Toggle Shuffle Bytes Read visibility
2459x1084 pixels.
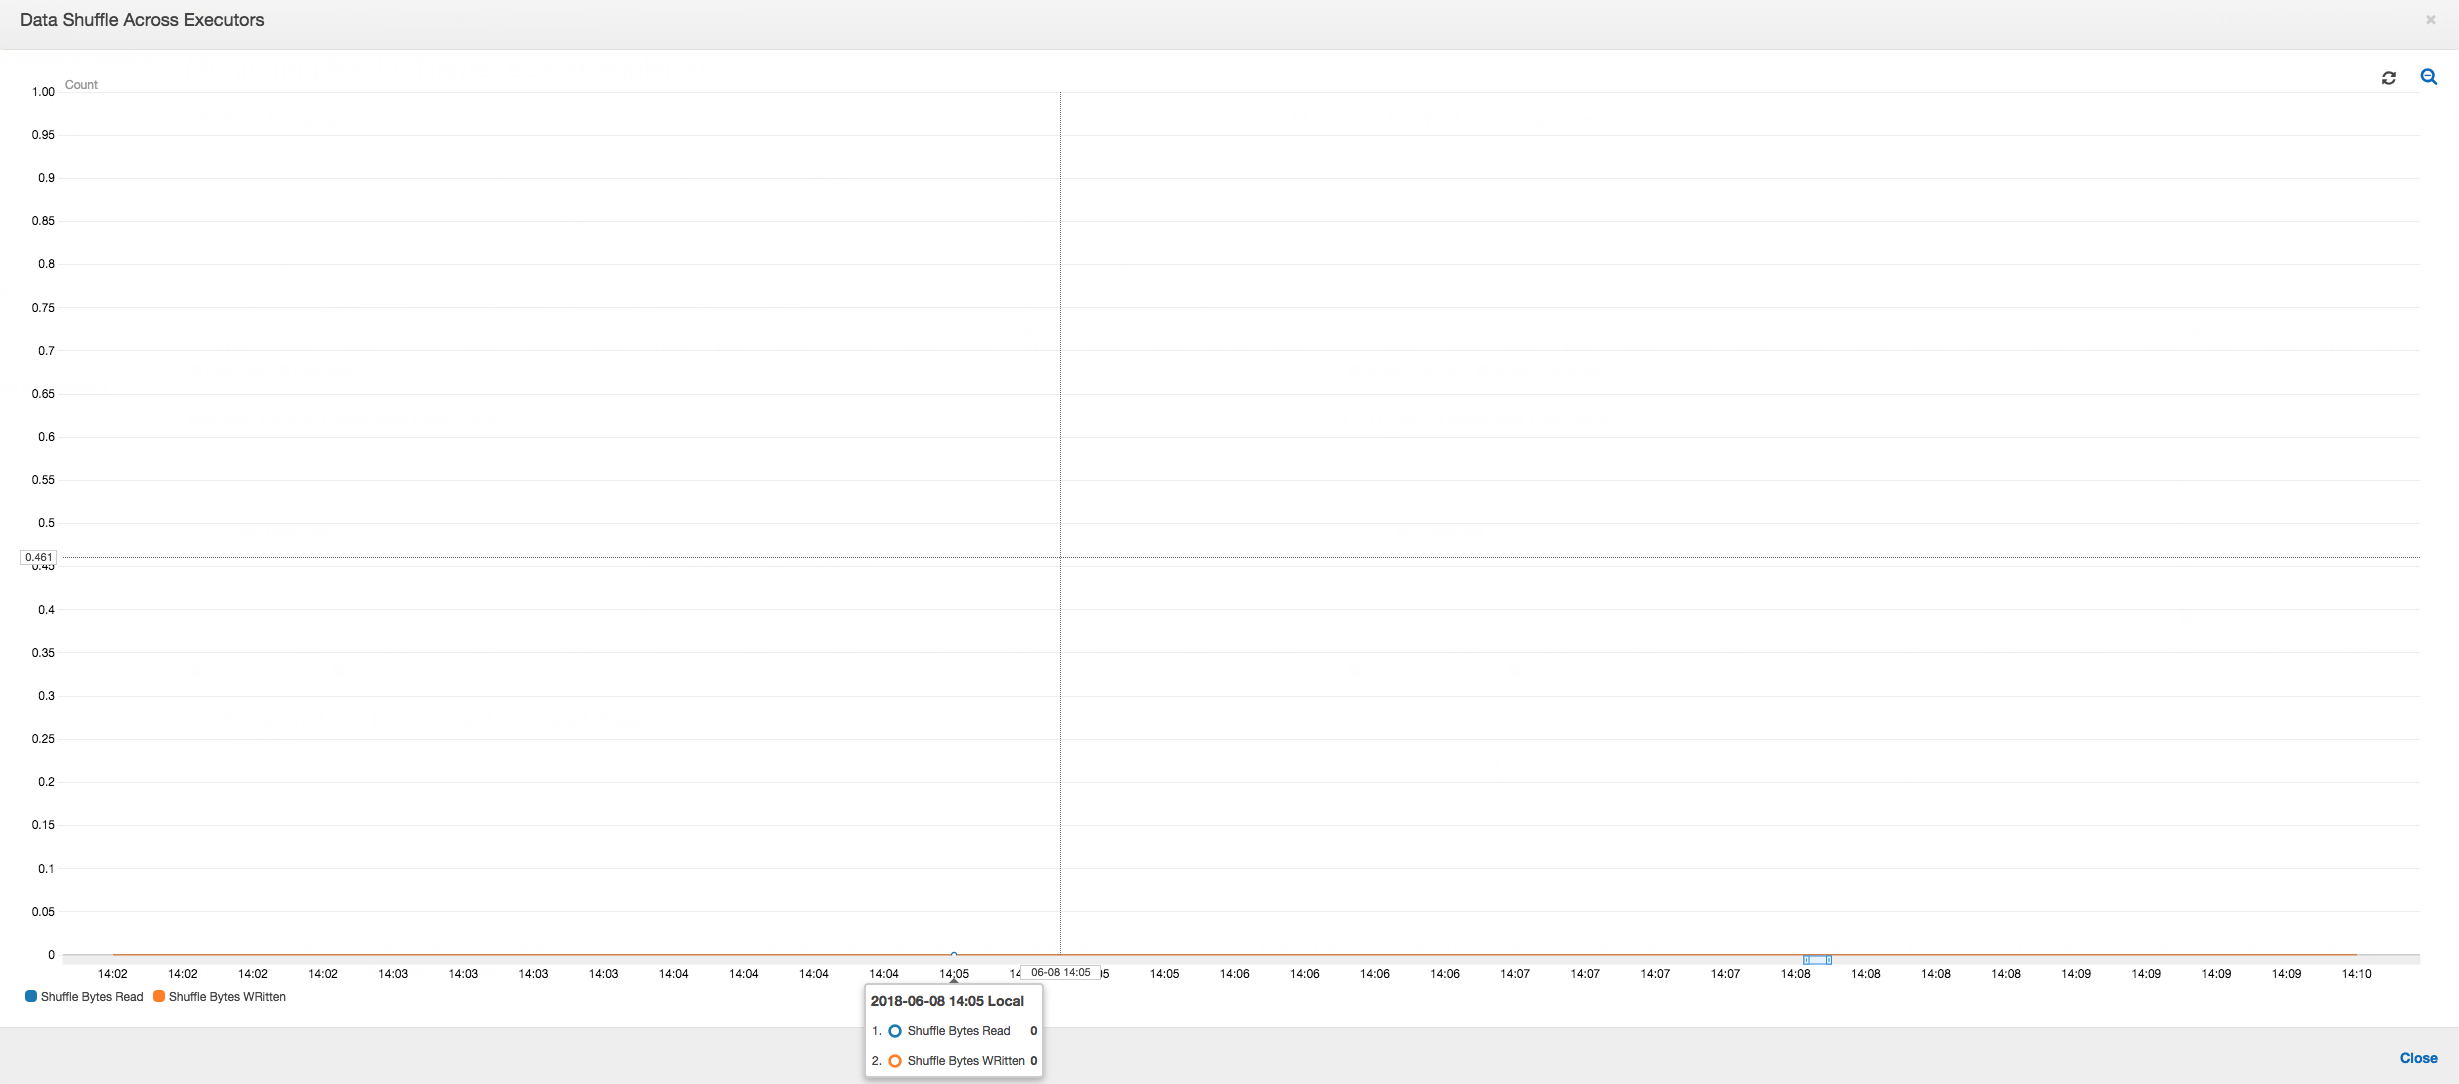(x=86, y=996)
